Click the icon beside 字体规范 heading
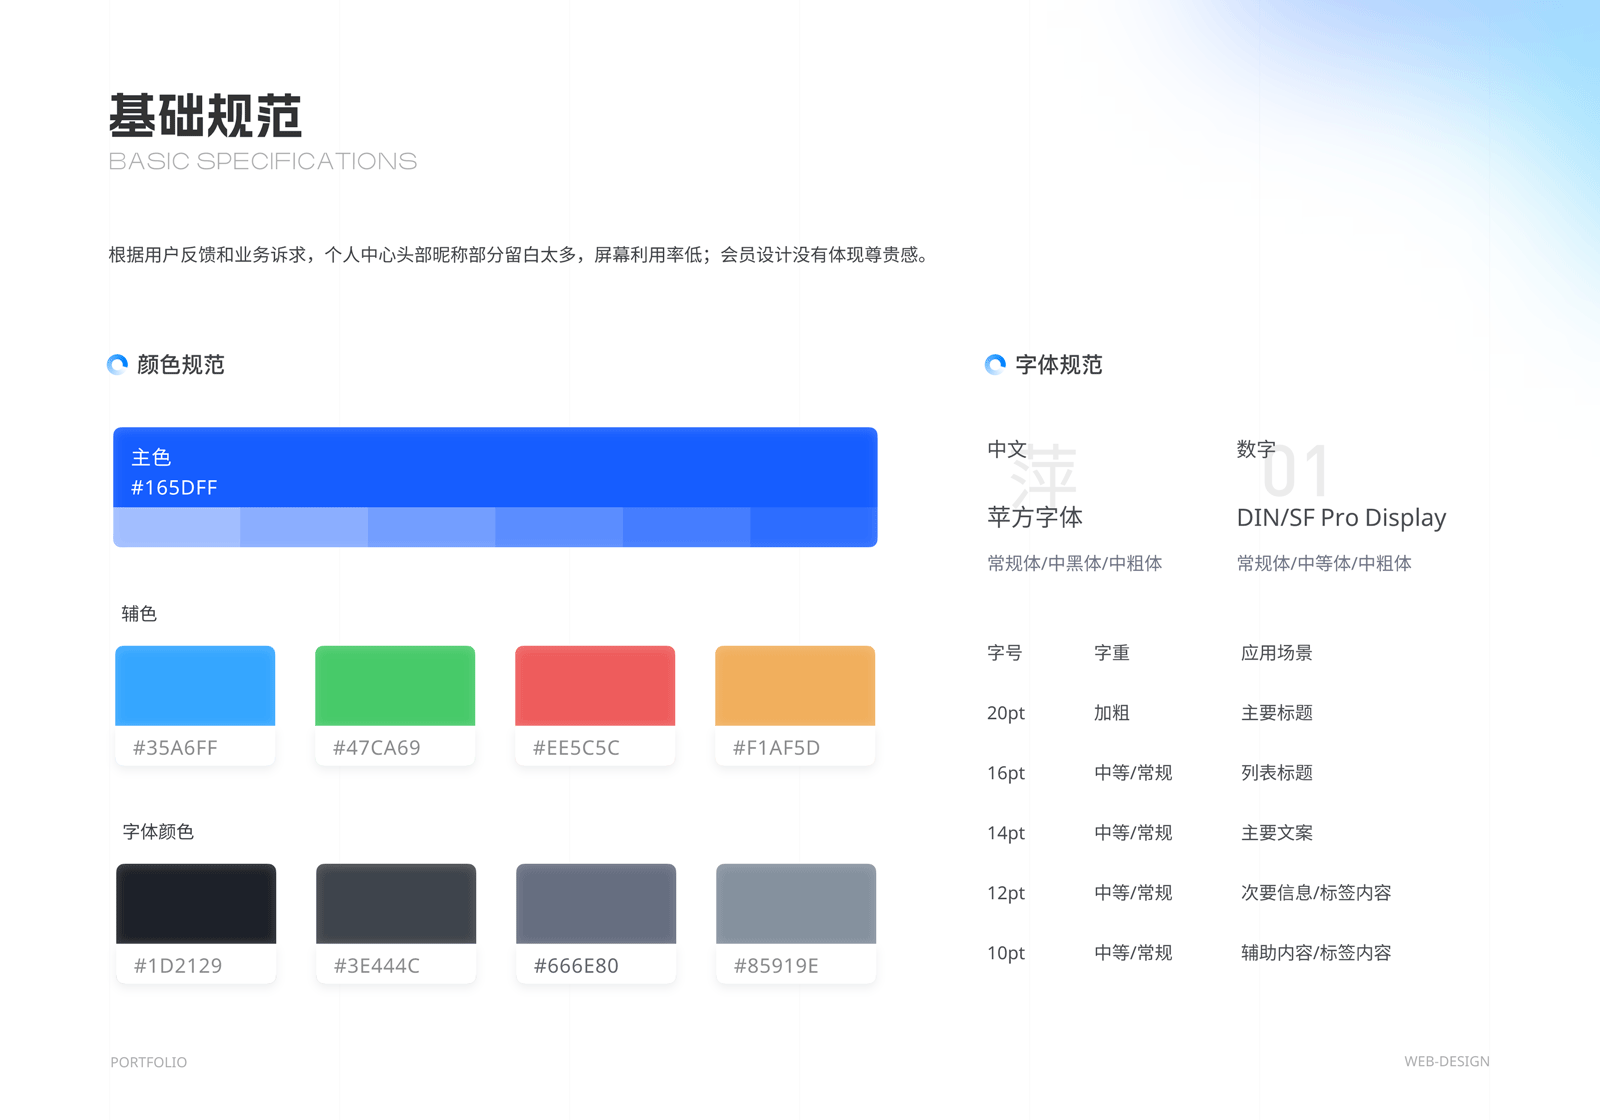This screenshot has height=1120, width=1600. [x=995, y=365]
